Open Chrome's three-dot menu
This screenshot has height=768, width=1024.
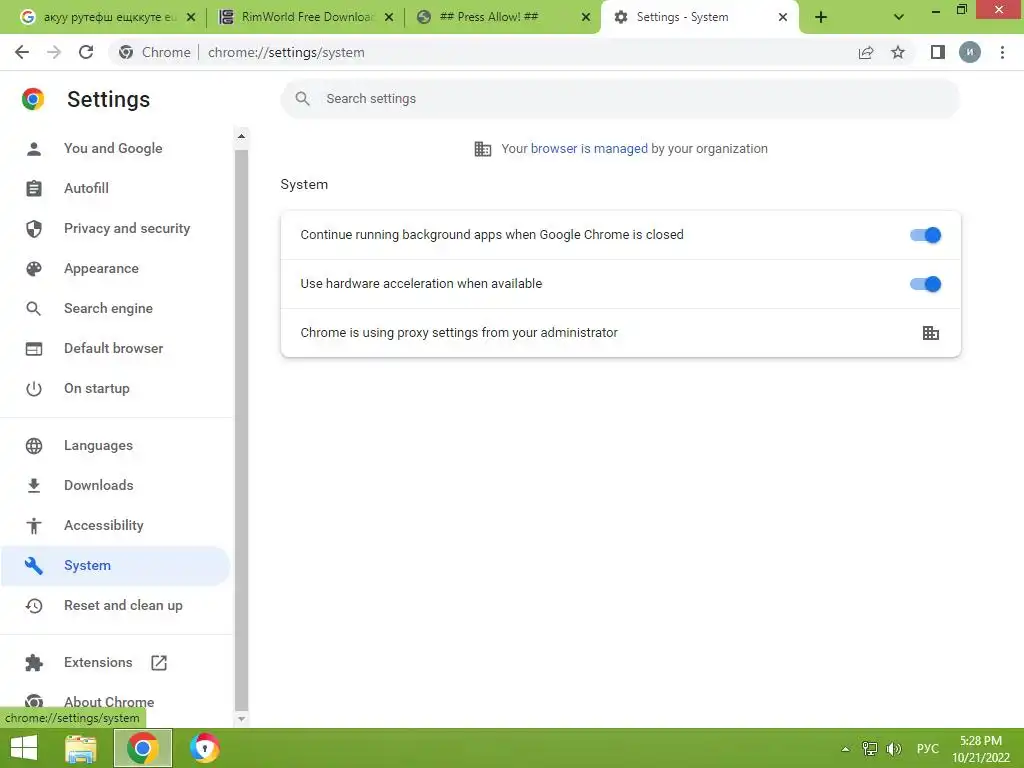[x=1002, y=52]
